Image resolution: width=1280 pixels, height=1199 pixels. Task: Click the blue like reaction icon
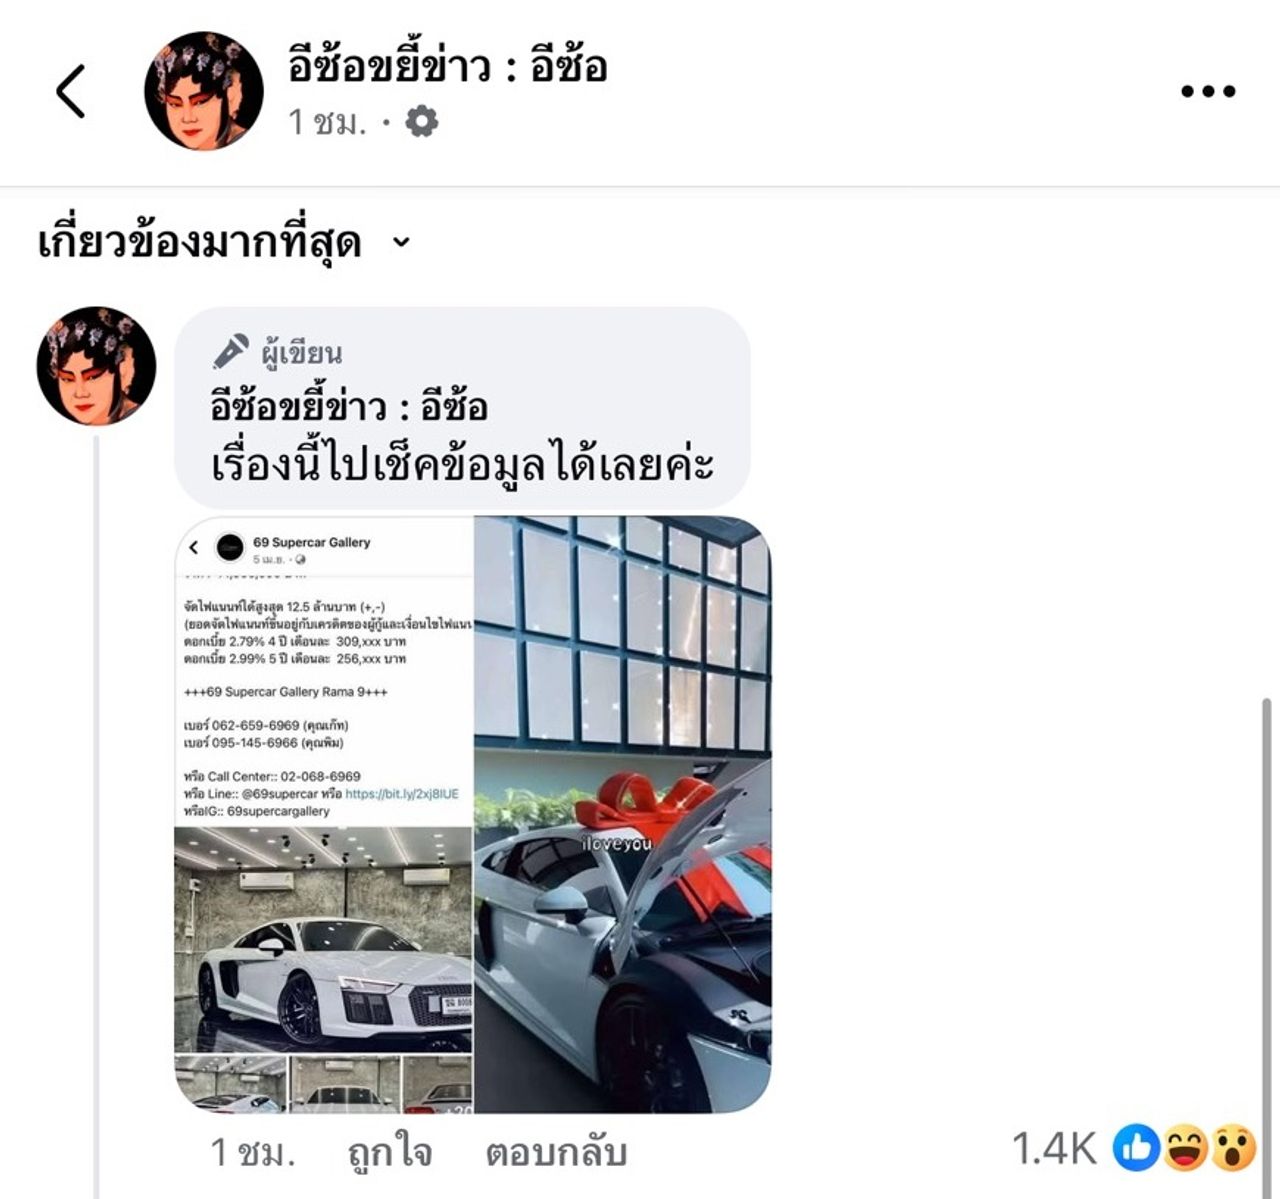click(x=1137, y=1148)
